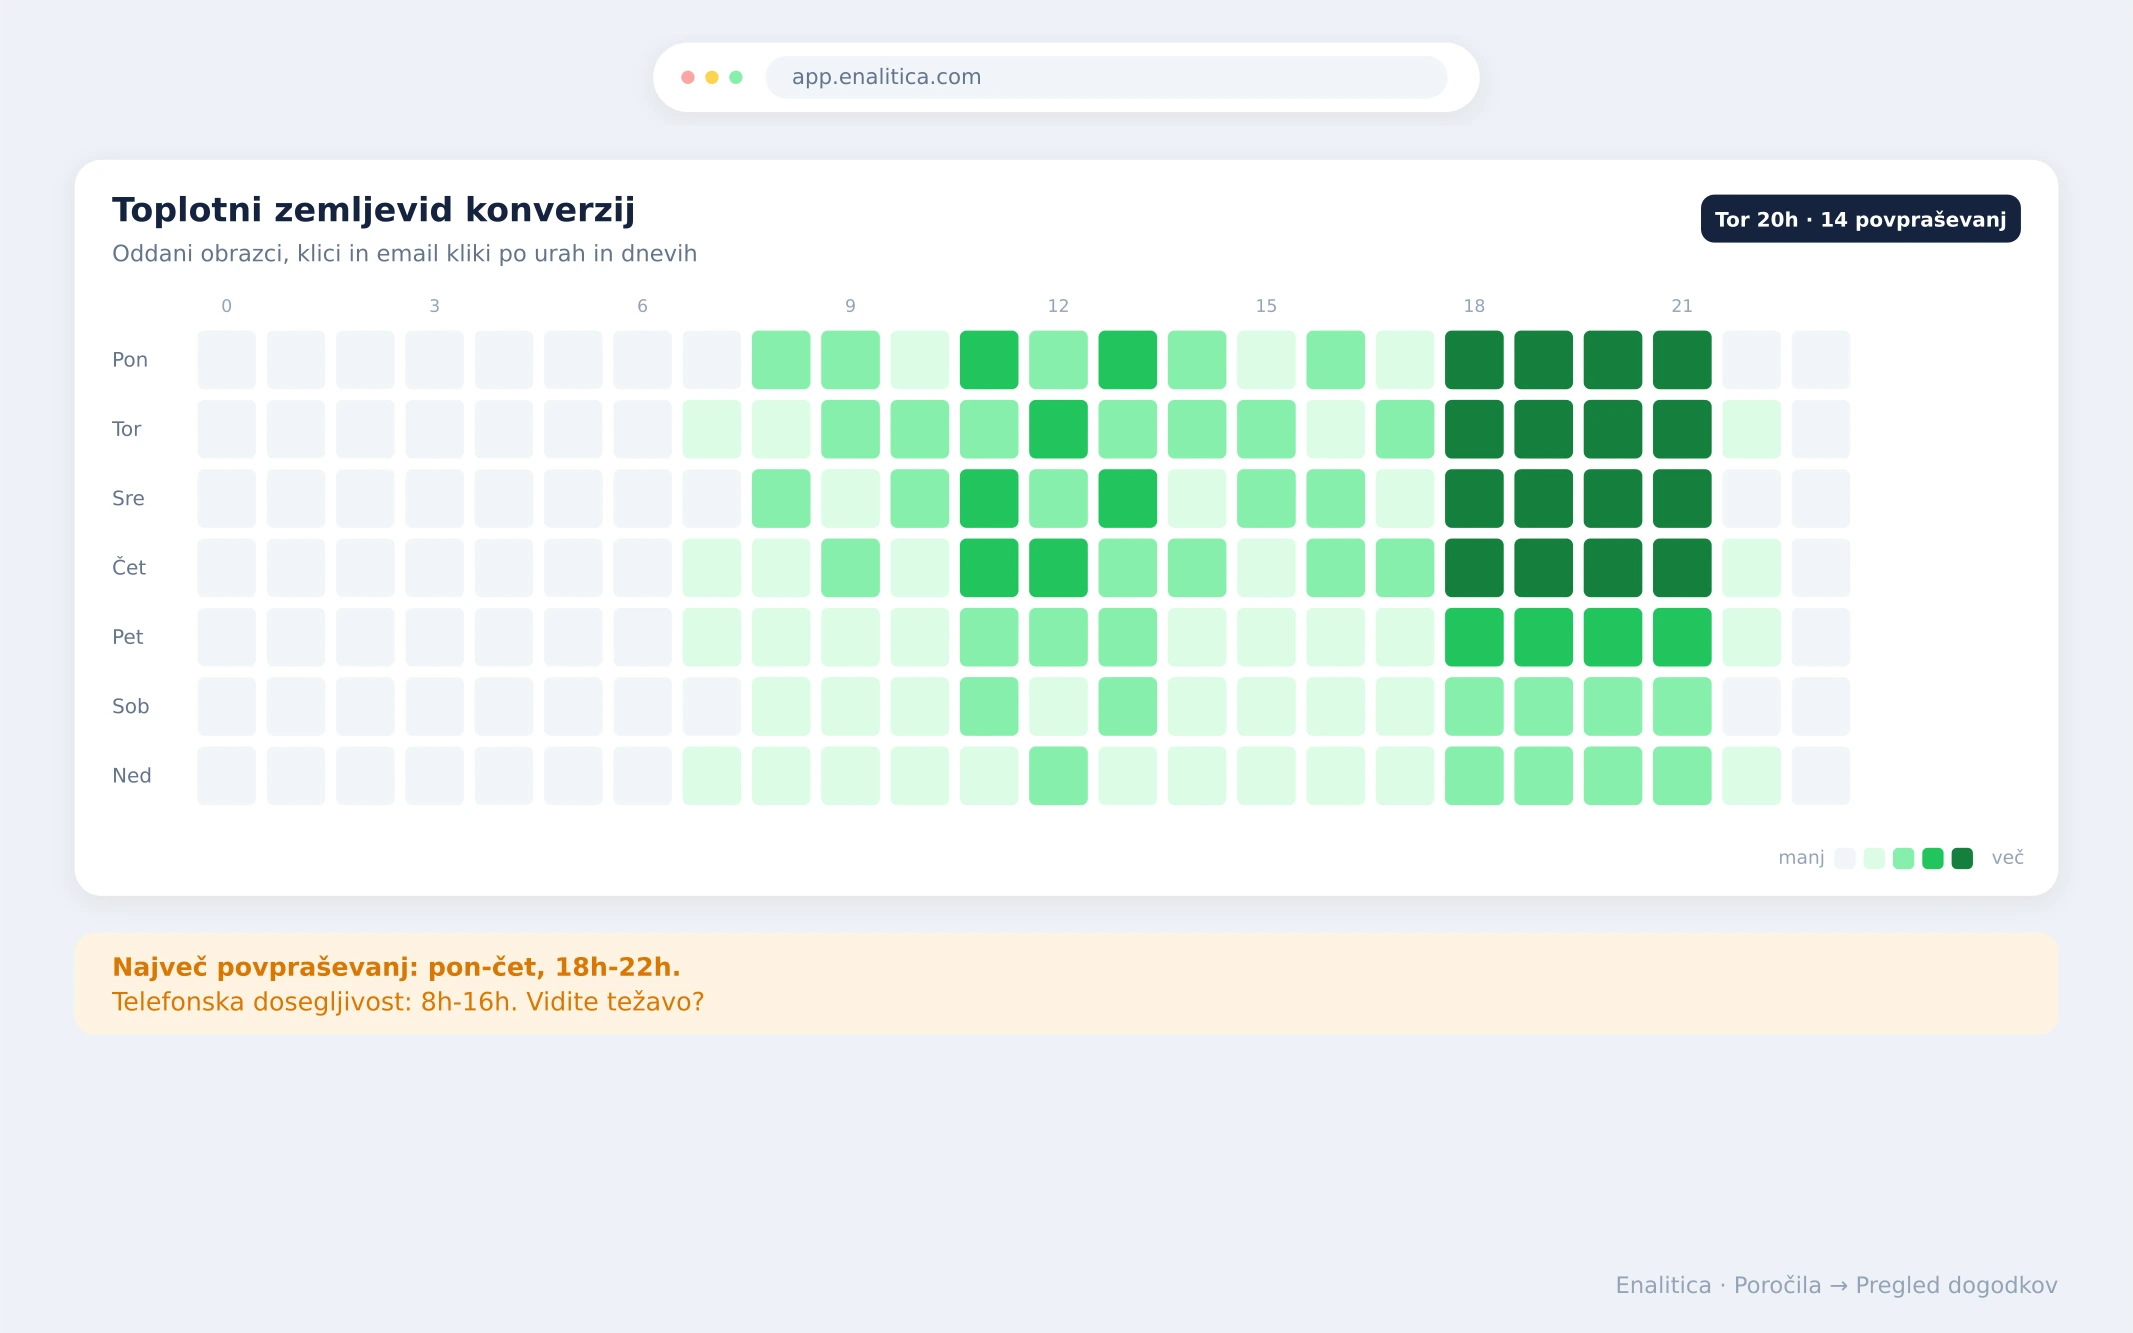Screen dimensions: 2133x1333
Task: Click the red window dot
Action: point(688,77)
